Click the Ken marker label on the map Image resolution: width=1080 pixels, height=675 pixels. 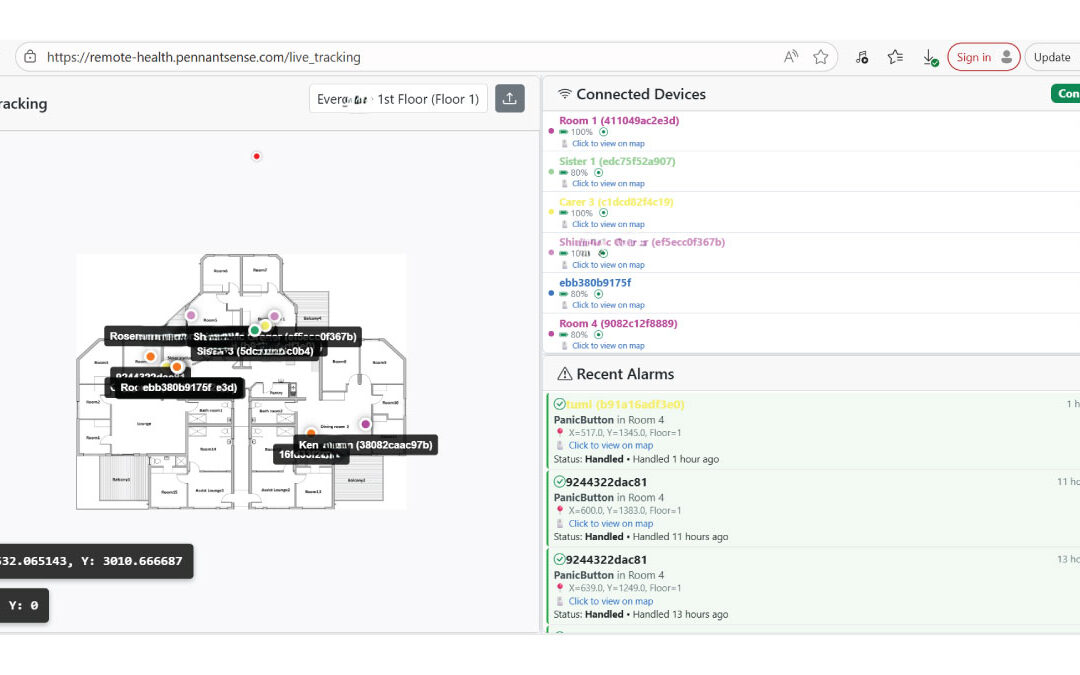pos(365,445)
